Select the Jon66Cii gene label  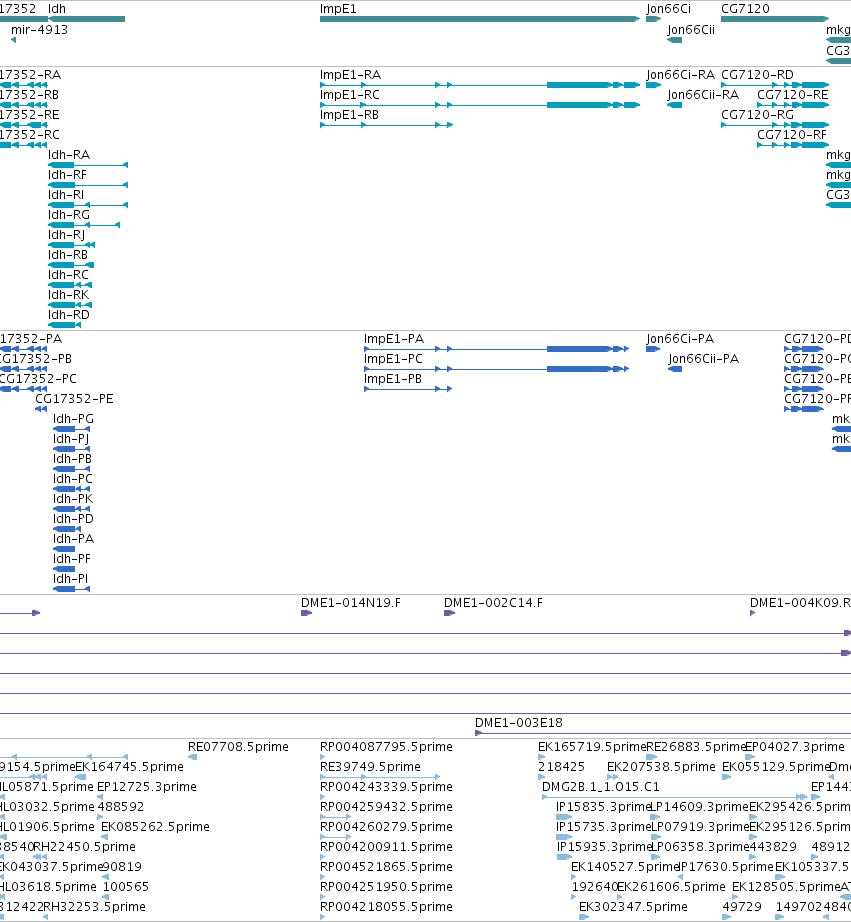[x=691, y=30]
